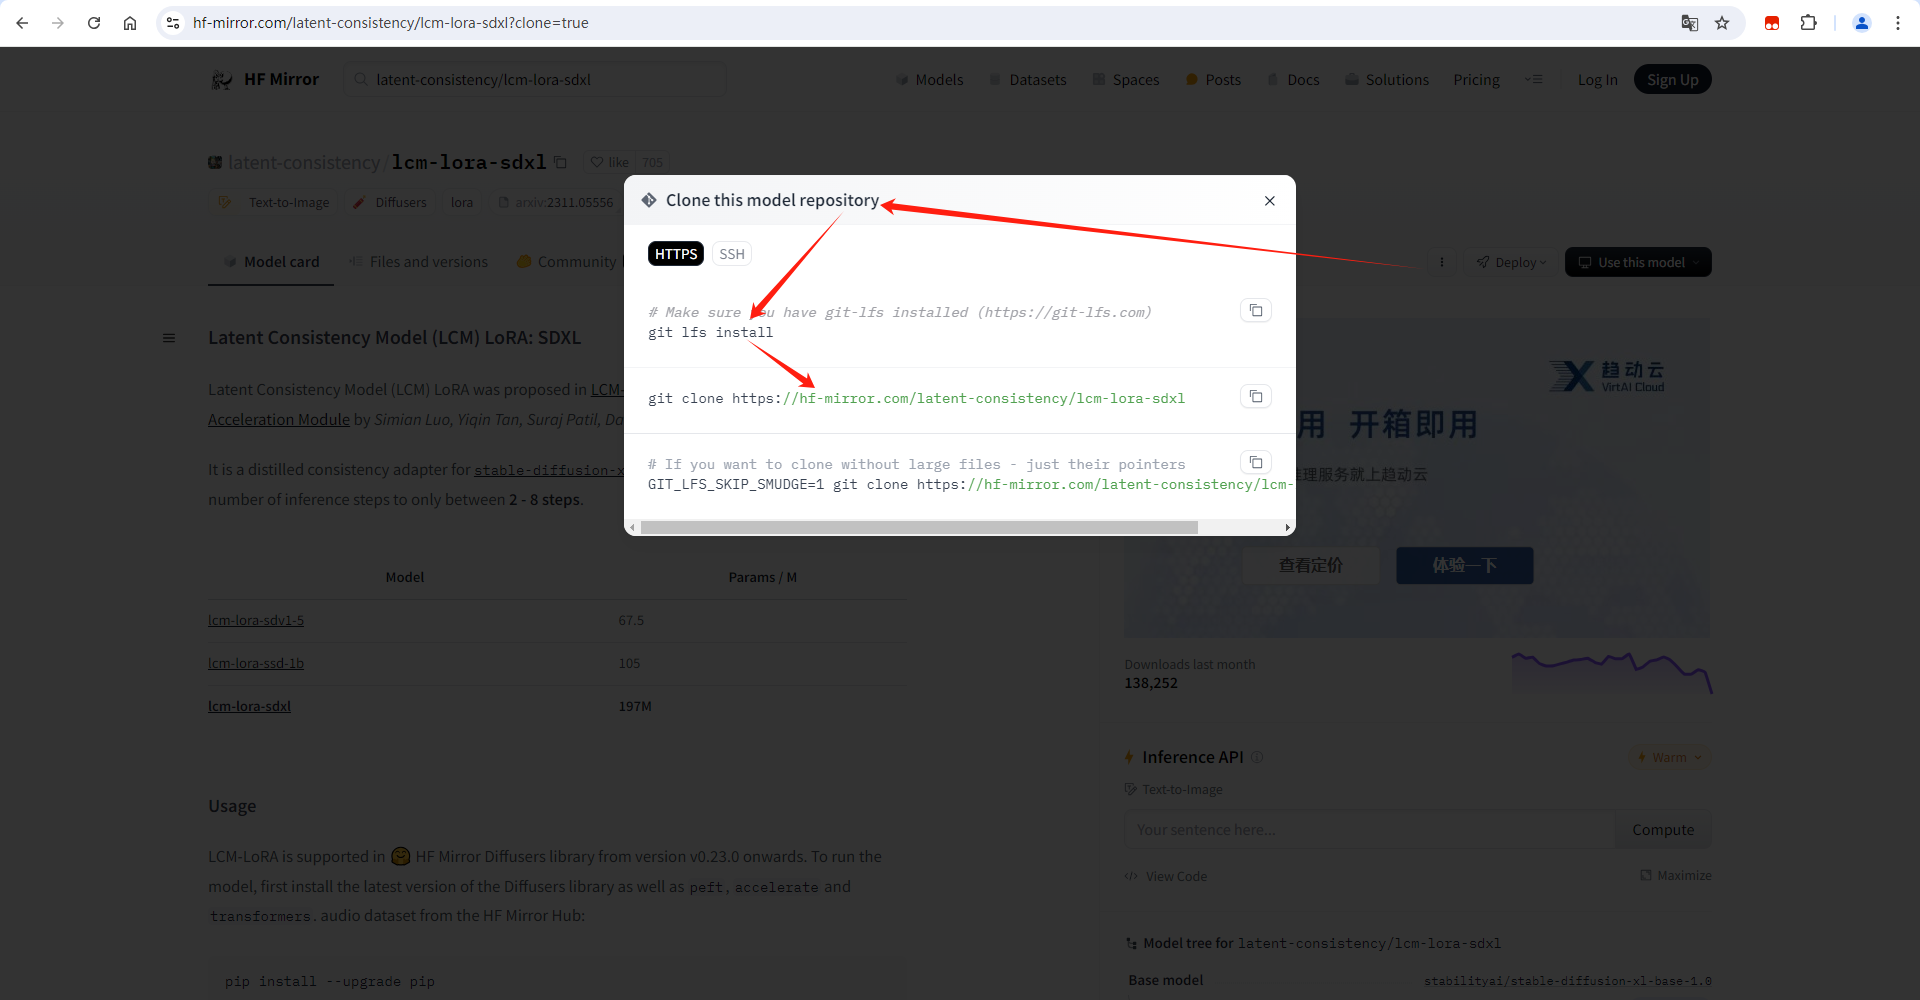Open the browser extensions menu

point(1808,23)
